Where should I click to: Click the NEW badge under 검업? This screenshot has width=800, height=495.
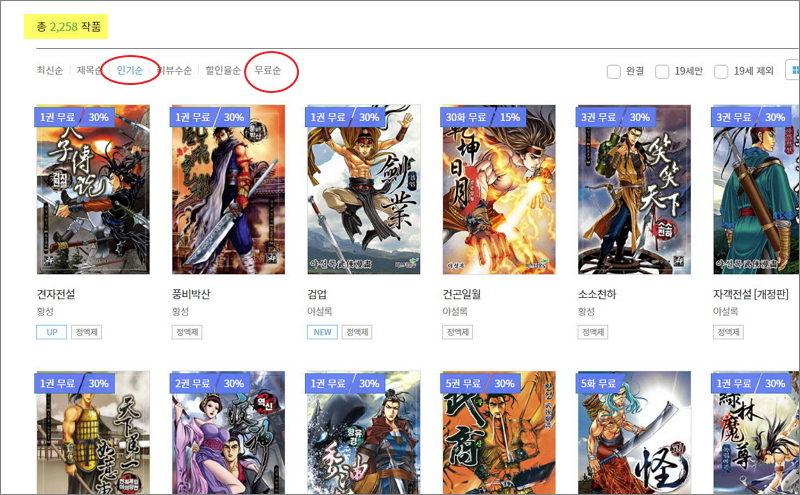[322, 332]
